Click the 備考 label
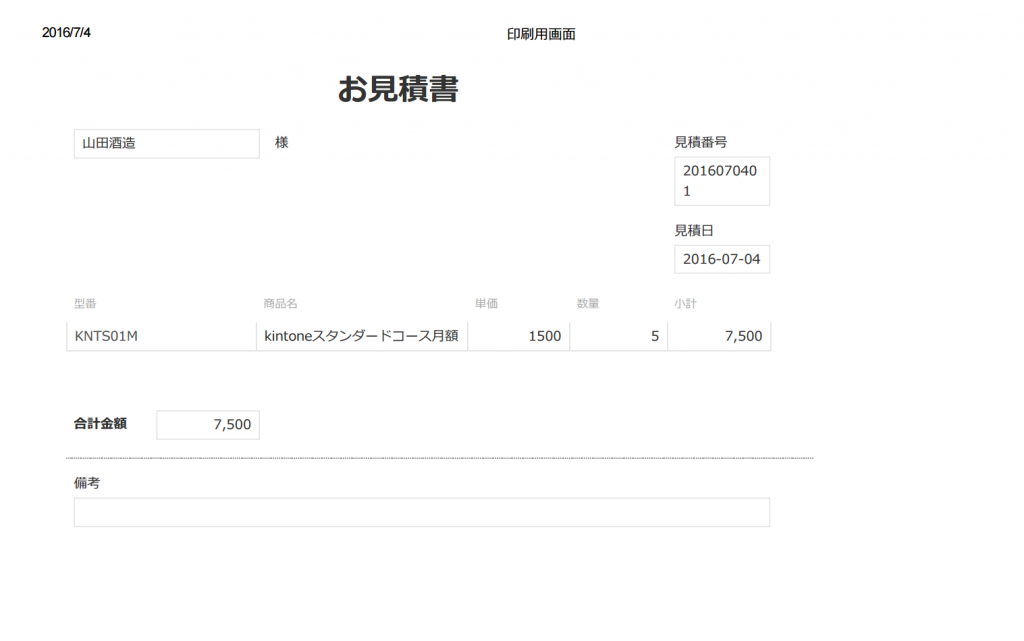The image size is (1024, 641). point(87,483)
